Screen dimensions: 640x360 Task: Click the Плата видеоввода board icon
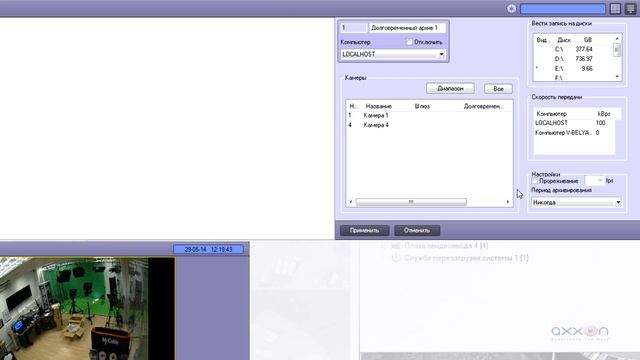396,246
